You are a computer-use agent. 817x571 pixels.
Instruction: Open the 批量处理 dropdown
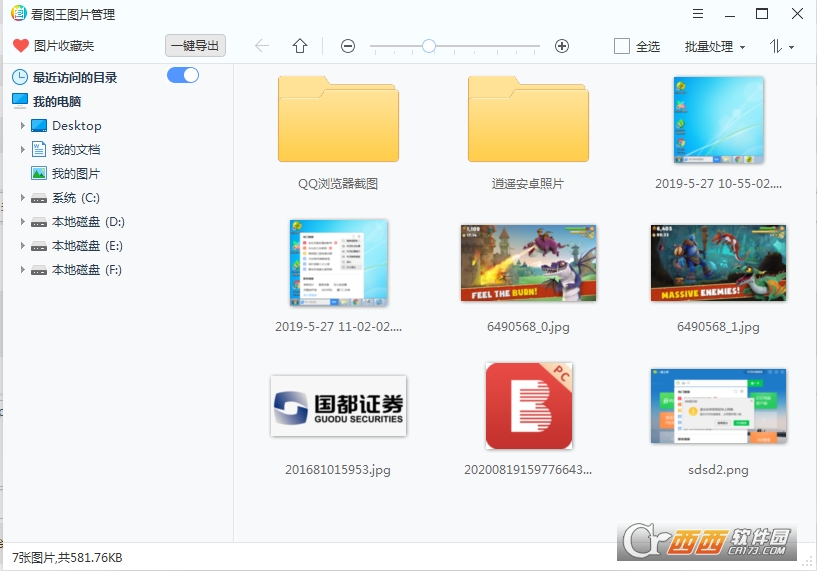click(x=715, y=47)
